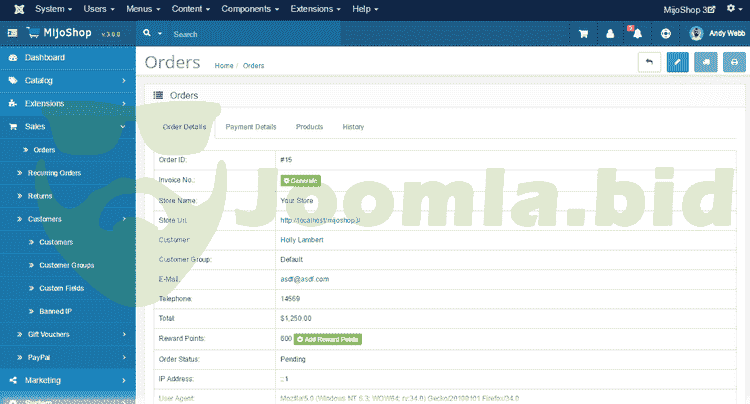Click the Generate invoice button
750x404 pixels.
click(x=301, y=180)
